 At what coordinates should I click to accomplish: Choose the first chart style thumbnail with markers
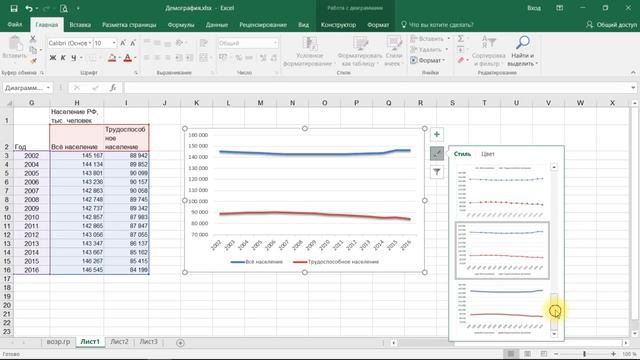pyautogui.click(x=502, y=191)
